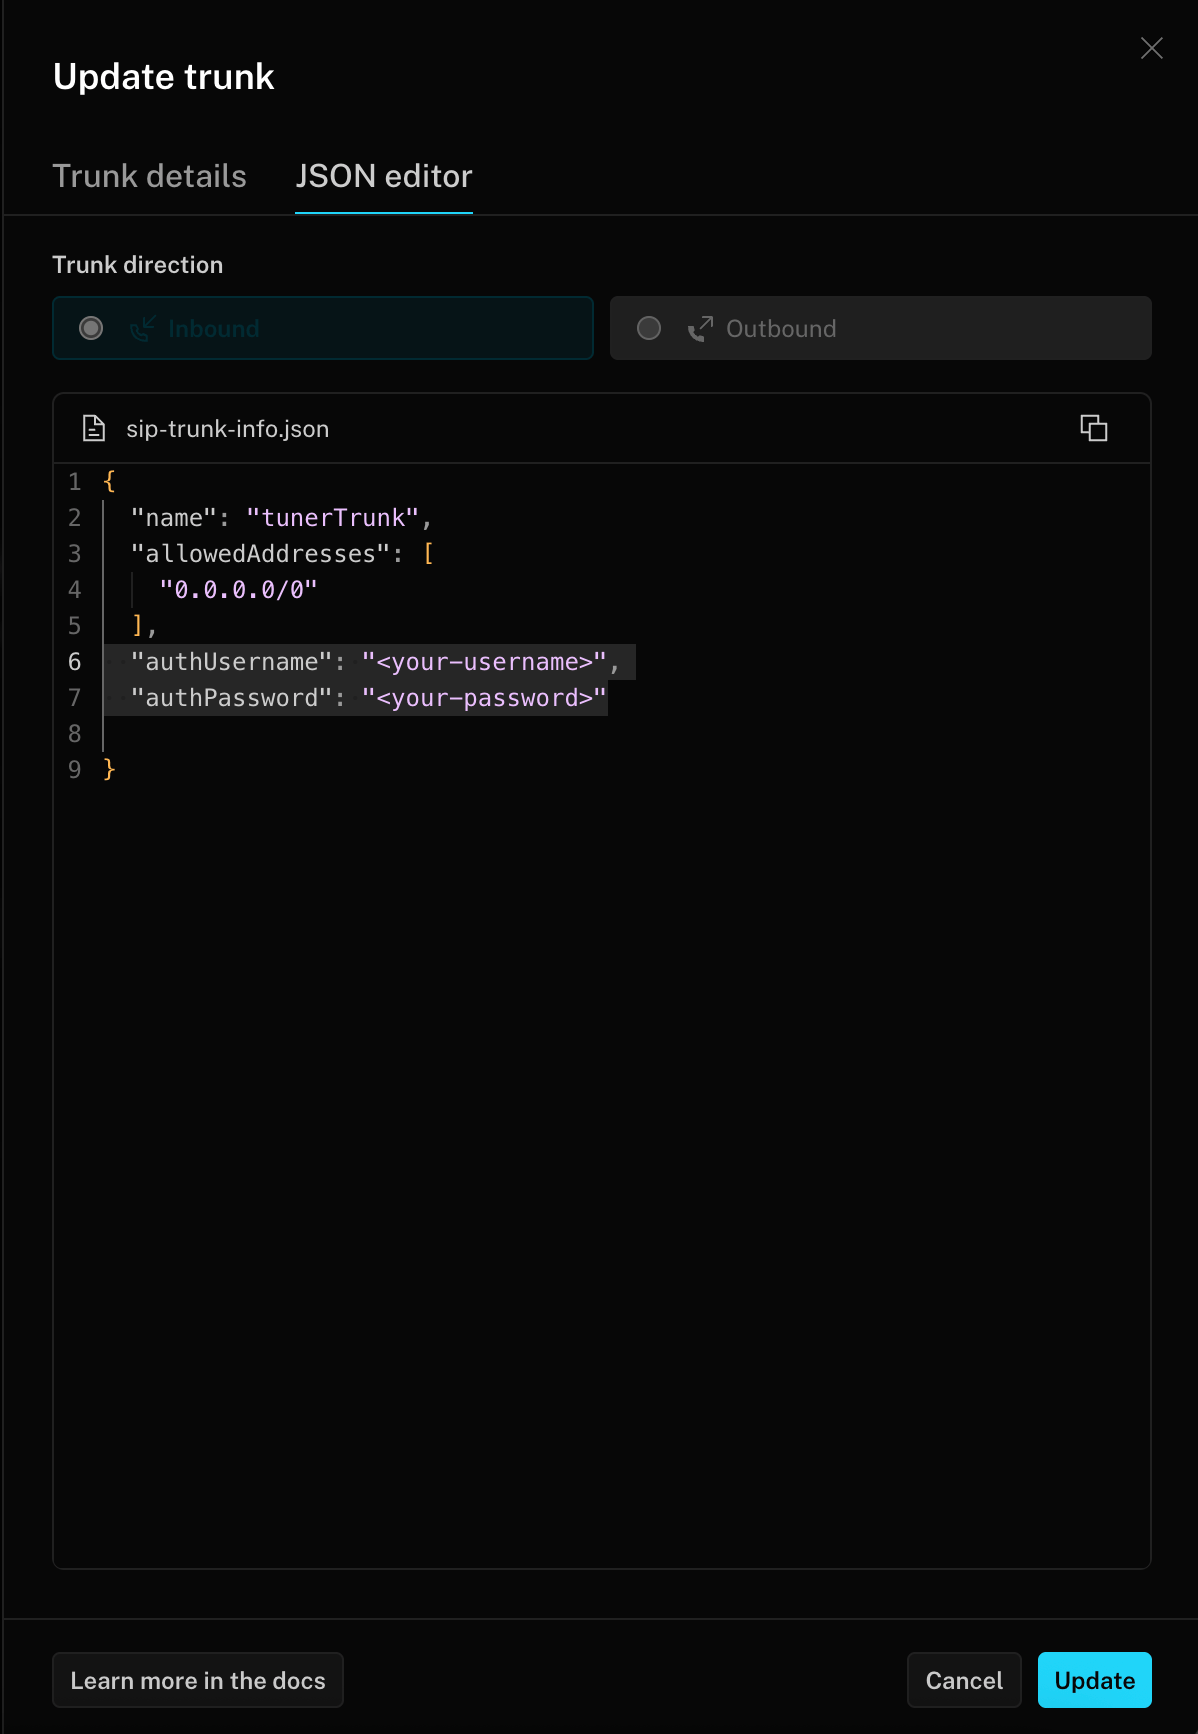The height and width of the screenshot is (1734, 1198).
Task: Click the Update button
Action: pyautogui.click(x=1095, y=1680)
